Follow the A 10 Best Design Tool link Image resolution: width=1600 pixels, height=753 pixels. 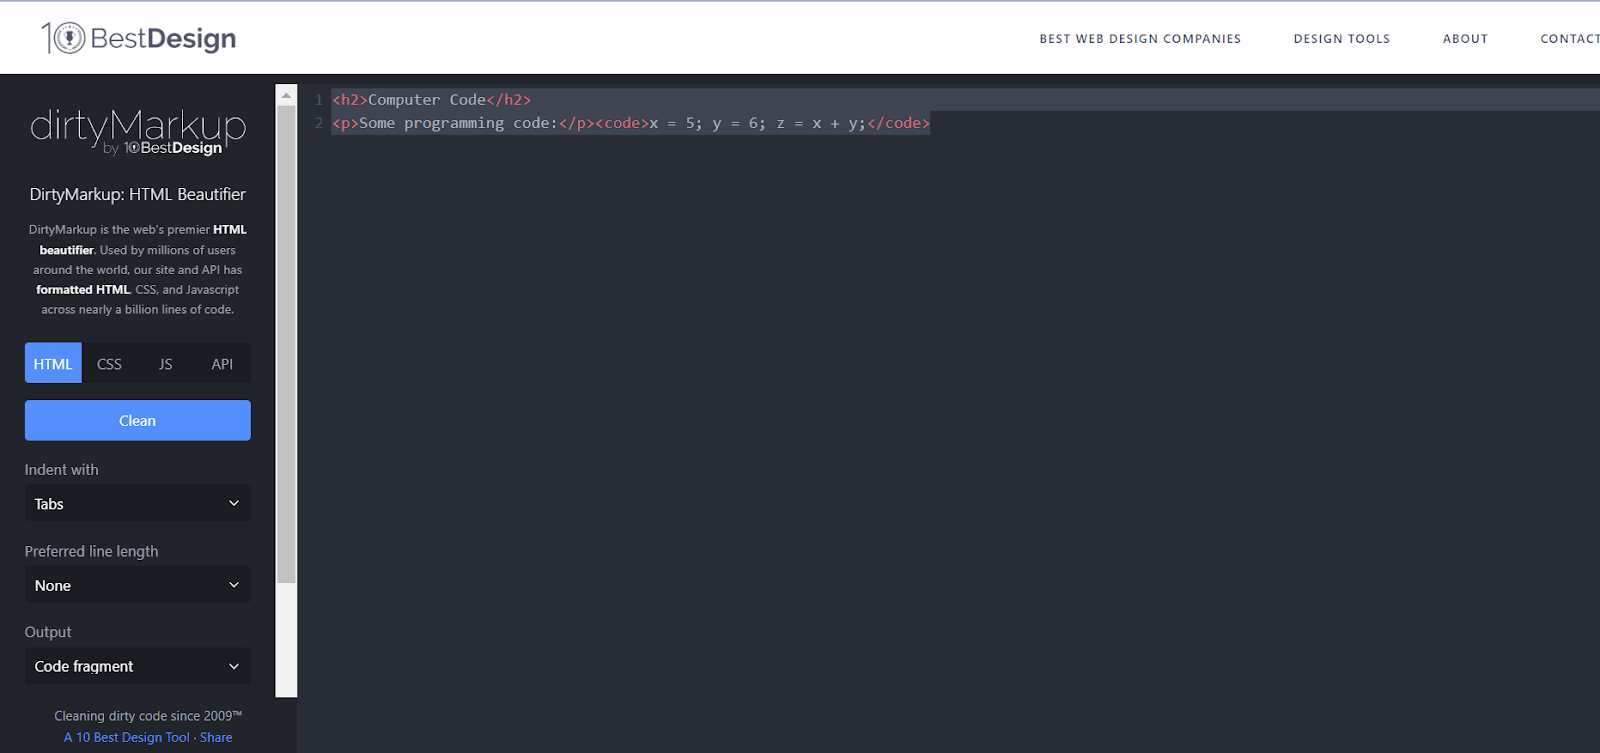coord(127,737)
